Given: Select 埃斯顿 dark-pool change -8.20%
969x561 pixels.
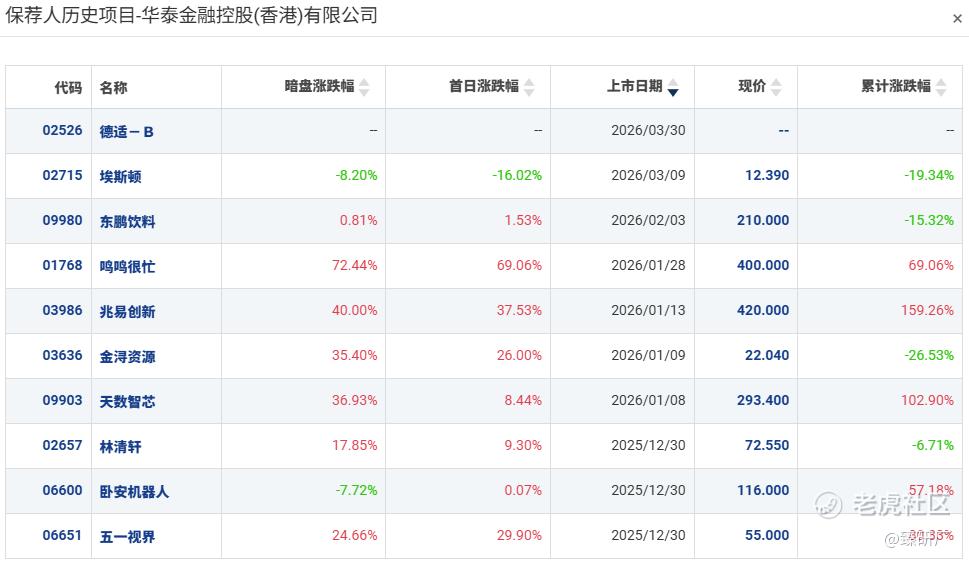Looking at the screenshot, I should click(357, 175).
